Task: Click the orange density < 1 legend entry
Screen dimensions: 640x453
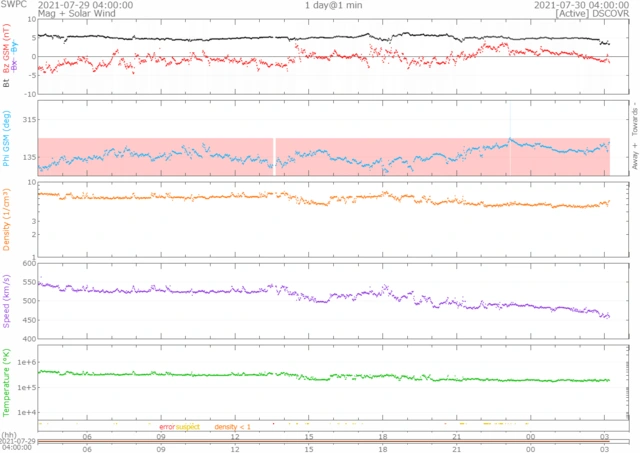Action: [x=232, y=427]
